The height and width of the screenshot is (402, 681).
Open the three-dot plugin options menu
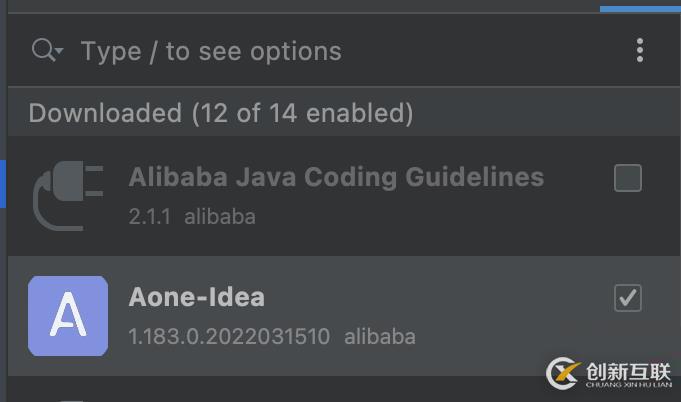640,50
